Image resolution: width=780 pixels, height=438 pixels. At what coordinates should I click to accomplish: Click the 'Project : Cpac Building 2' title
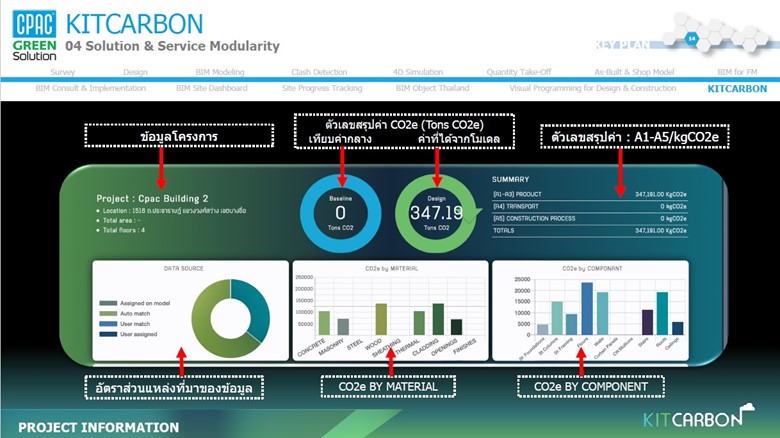click(152, 199)
